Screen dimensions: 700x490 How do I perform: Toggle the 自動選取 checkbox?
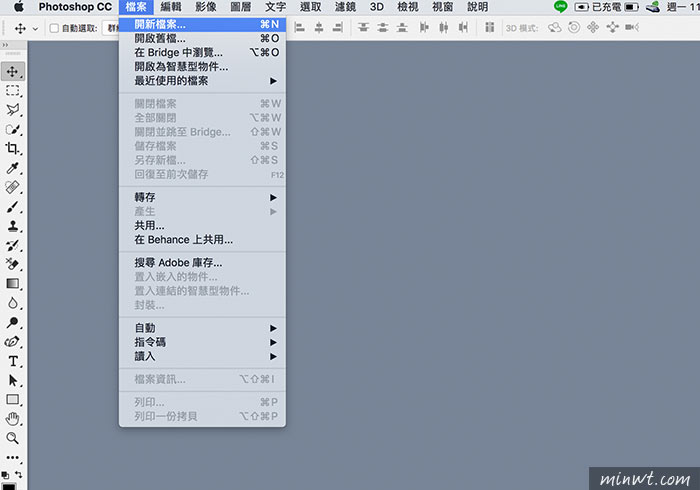click(x=54, y=28)
